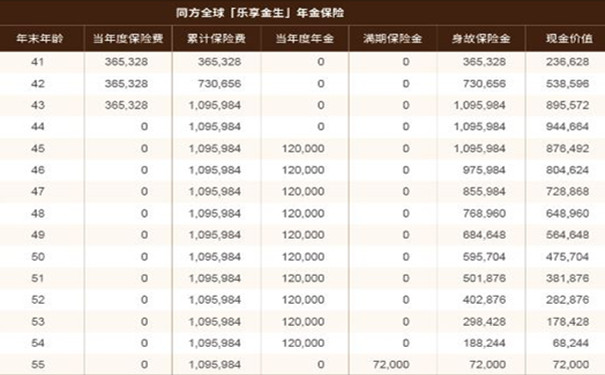Click cash value 728,868
Screen dimensions: 605x375
click(x=568, y=191)
